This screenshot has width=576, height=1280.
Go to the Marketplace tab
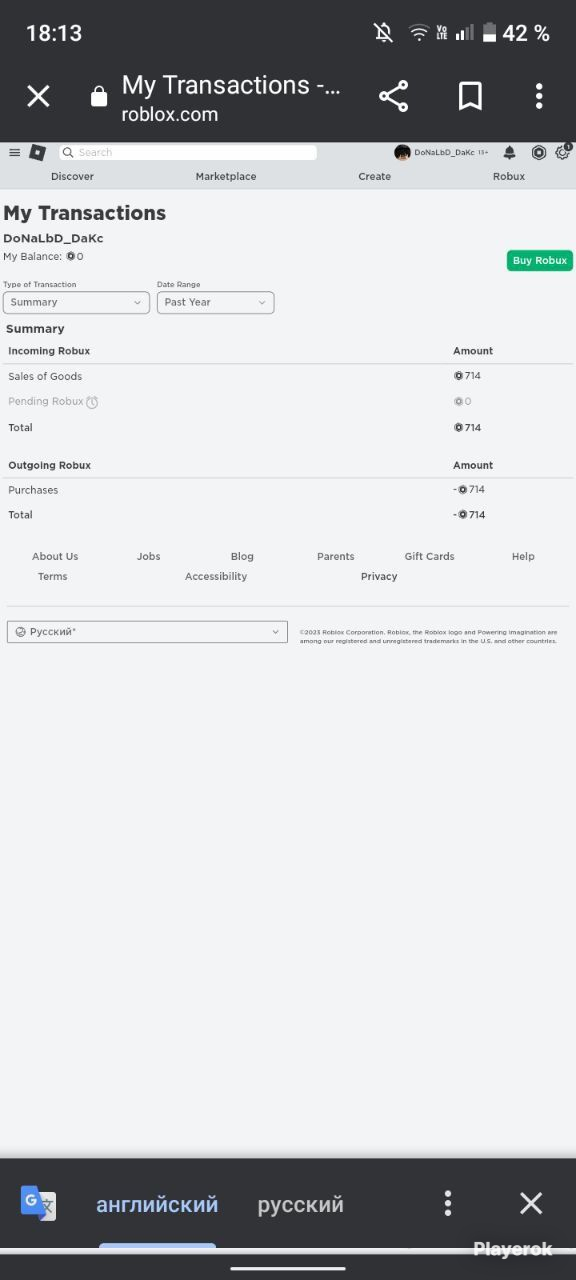[226, 176]
